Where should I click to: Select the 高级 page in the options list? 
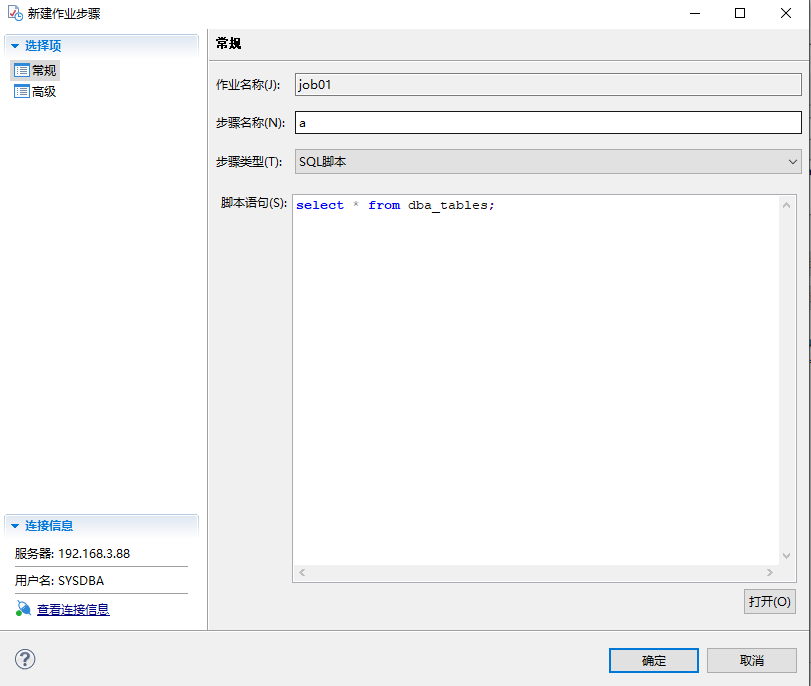pos(35,92)
